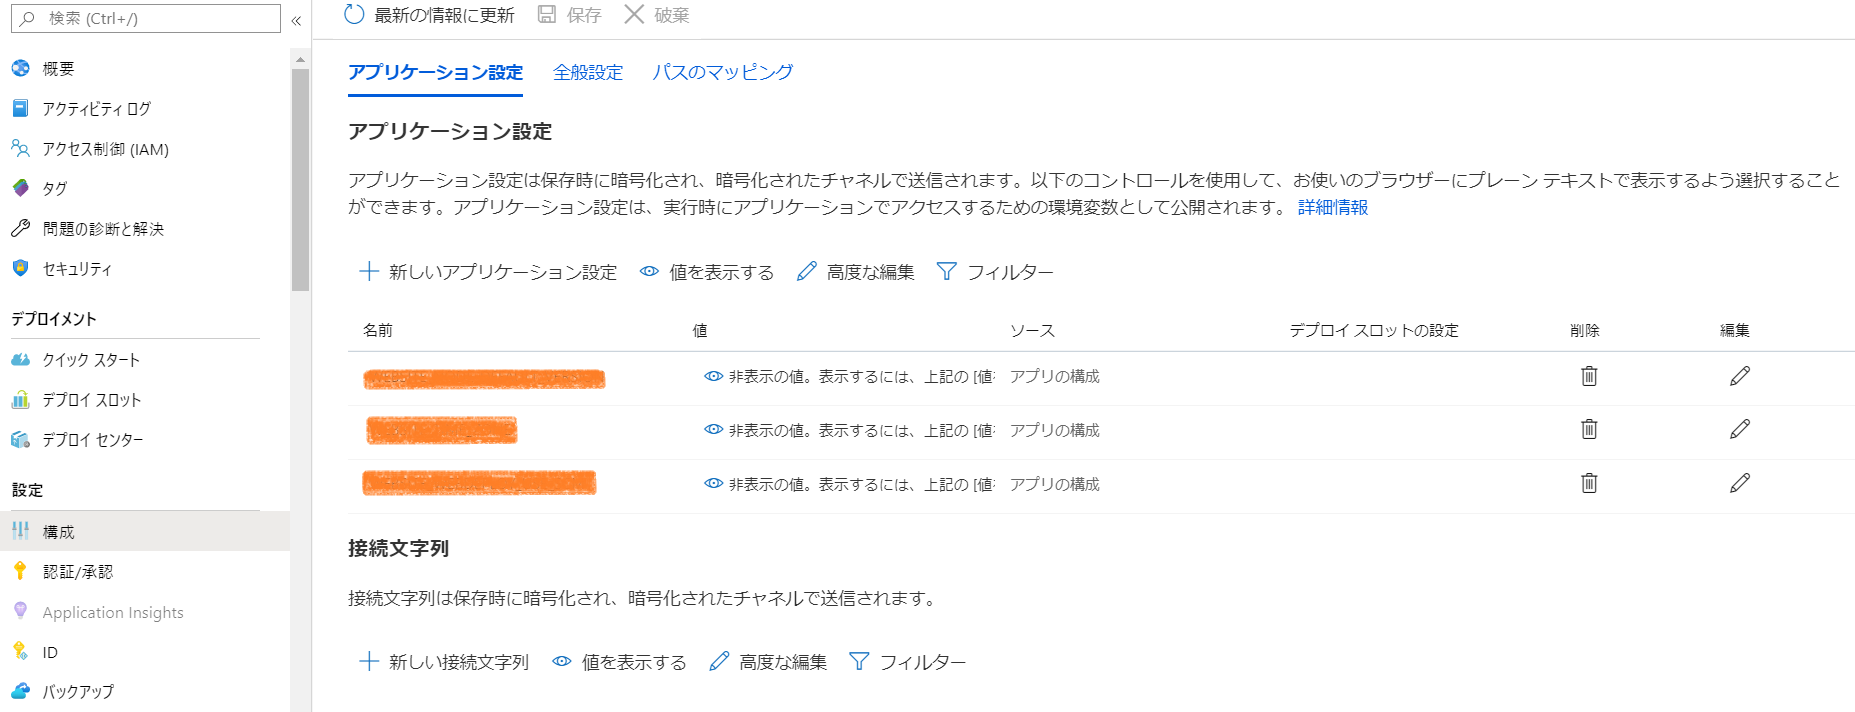Delete the first application setting via trash icon

click(x=1588, y=376)
